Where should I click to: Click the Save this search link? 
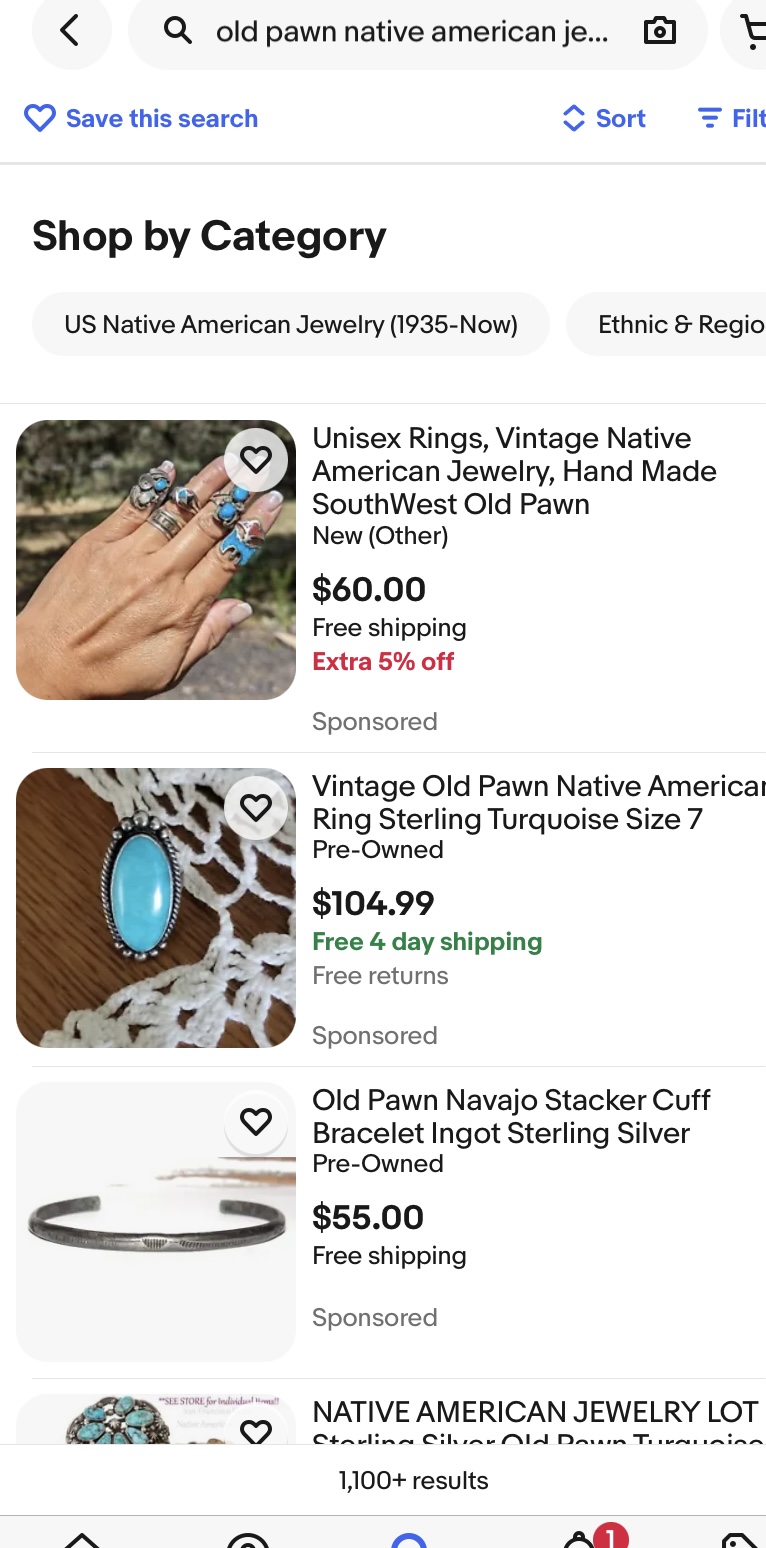pyautogui.click(x=161, y=119)
